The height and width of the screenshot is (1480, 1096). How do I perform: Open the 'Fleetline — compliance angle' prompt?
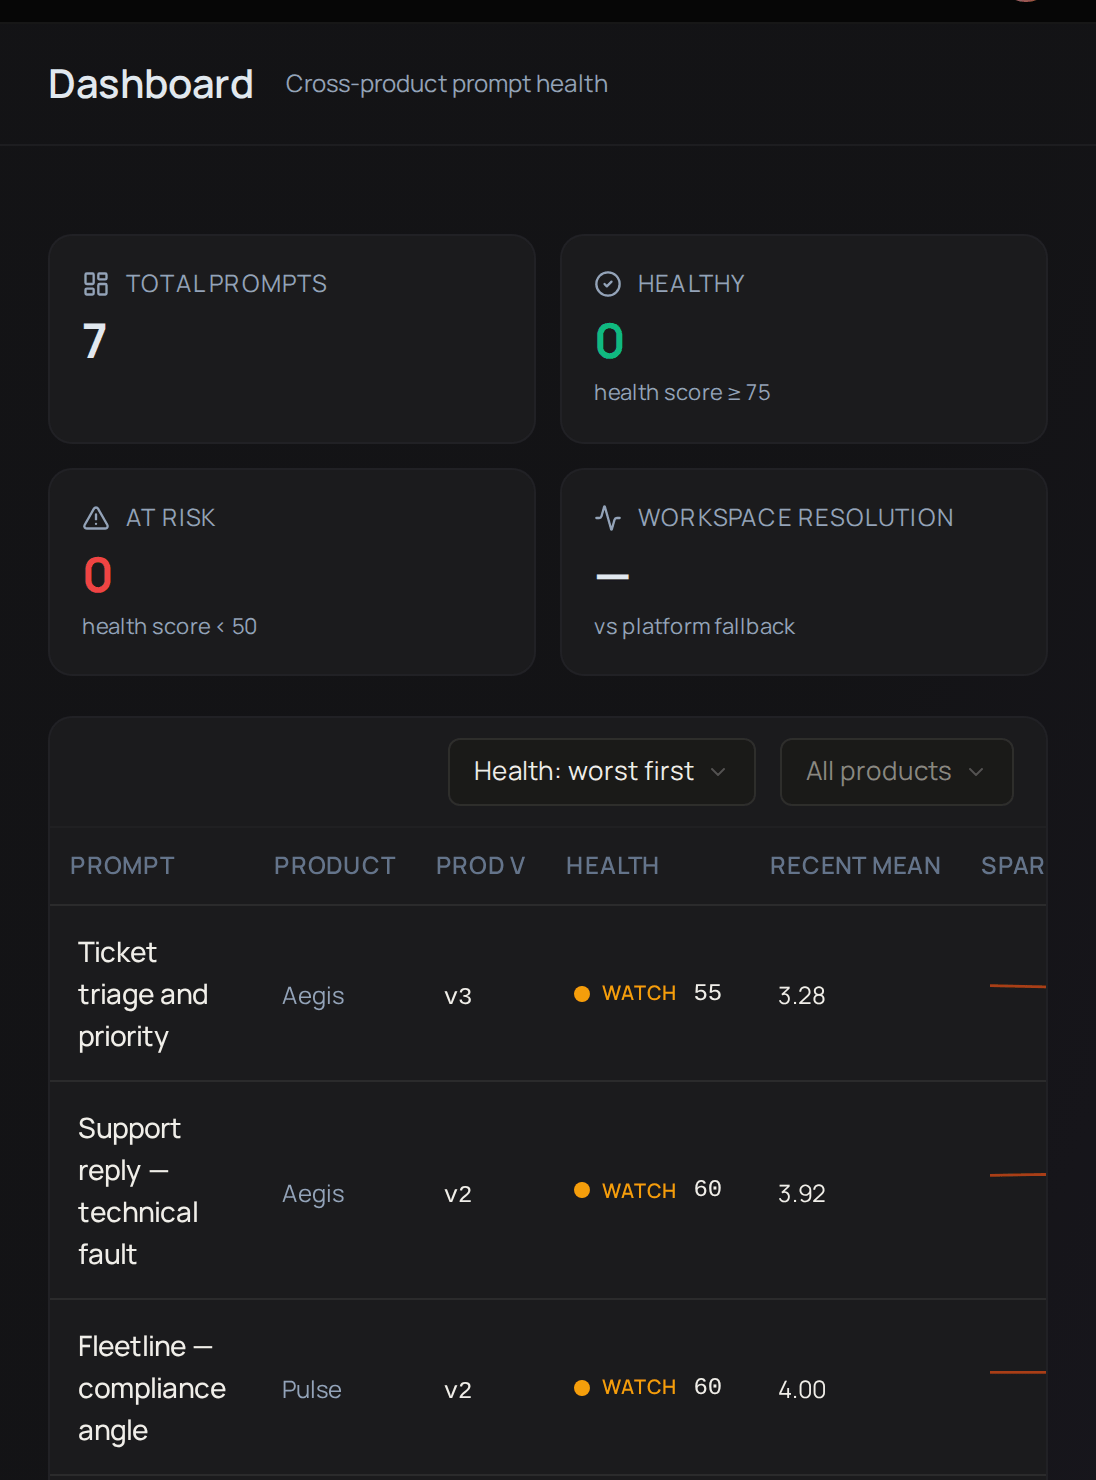tap(152, 1388)
